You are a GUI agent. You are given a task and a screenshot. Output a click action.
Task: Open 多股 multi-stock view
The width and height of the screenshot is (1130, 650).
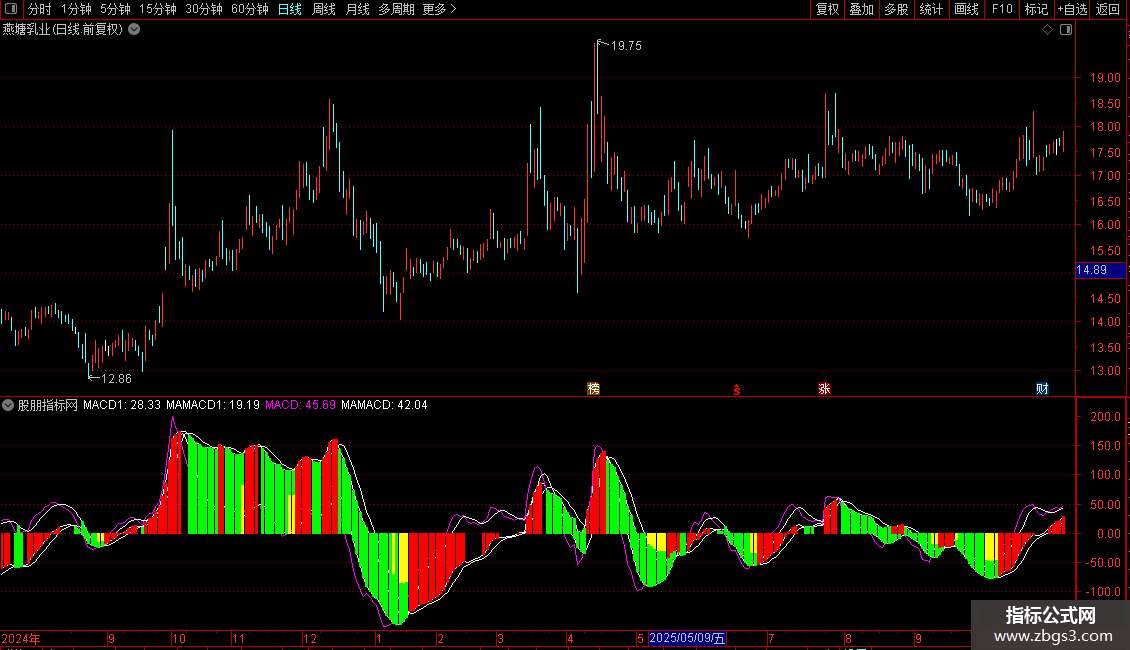click(x=896, y=9)
